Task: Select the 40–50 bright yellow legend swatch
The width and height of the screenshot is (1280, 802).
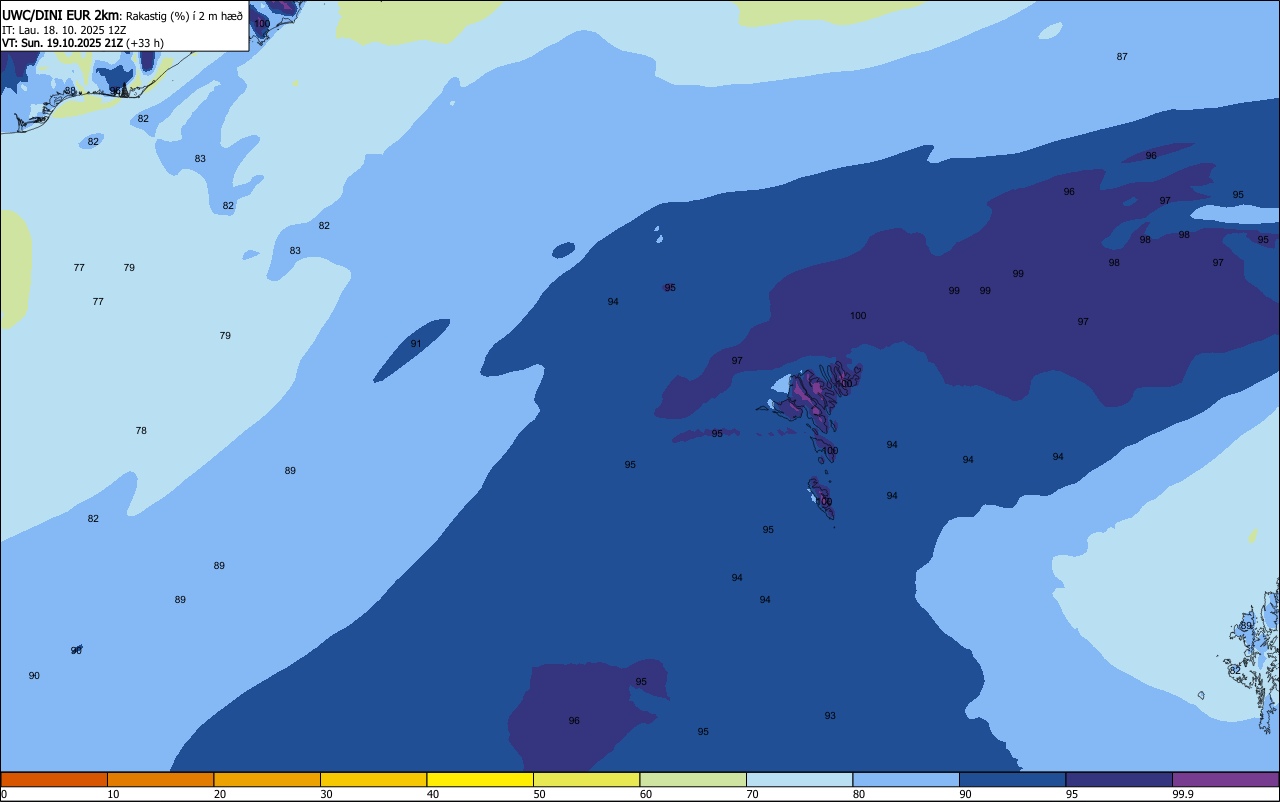Action: click(480, 779)
